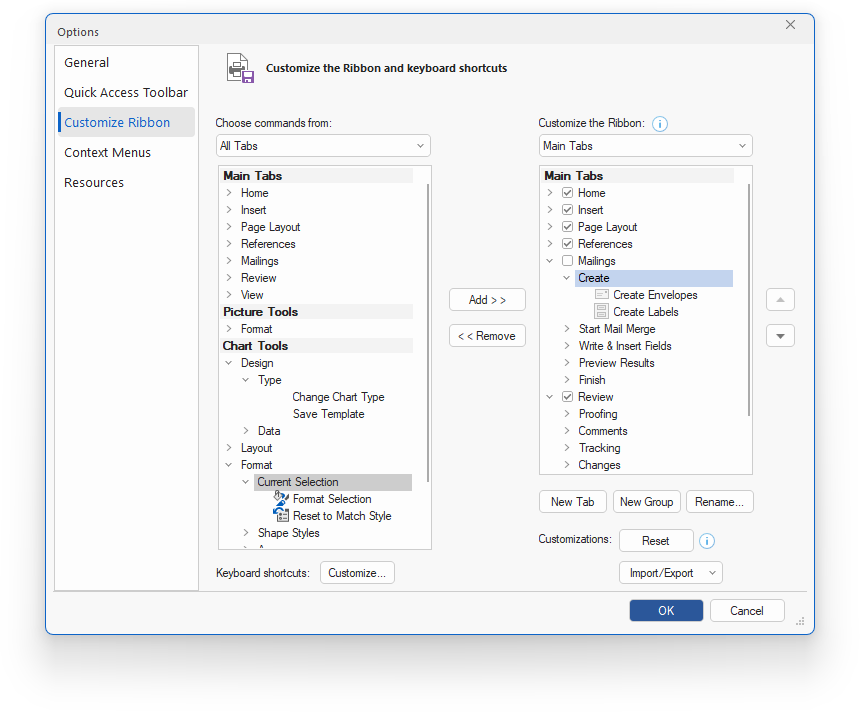Select Change Chart Type command
860x712 pixels.
coord(338,397)
